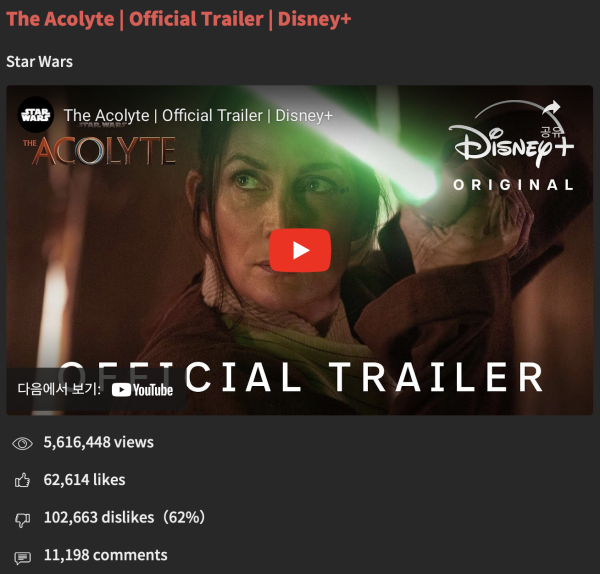Viewport: 600px width, 574px height.
Task: Click the 공유 share label on video
Action: pos(551,132)
